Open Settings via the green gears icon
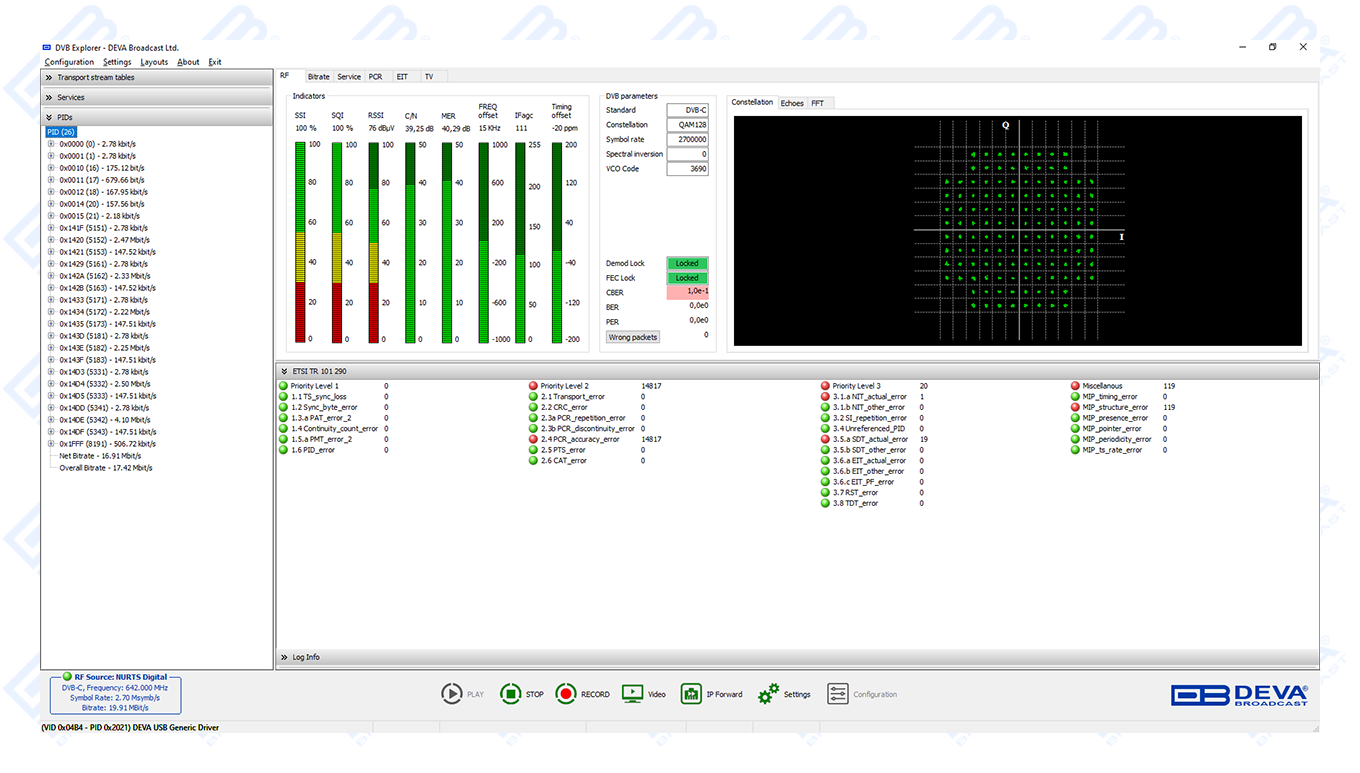The width and height of the screenshot is (1360, 773). 768,694
